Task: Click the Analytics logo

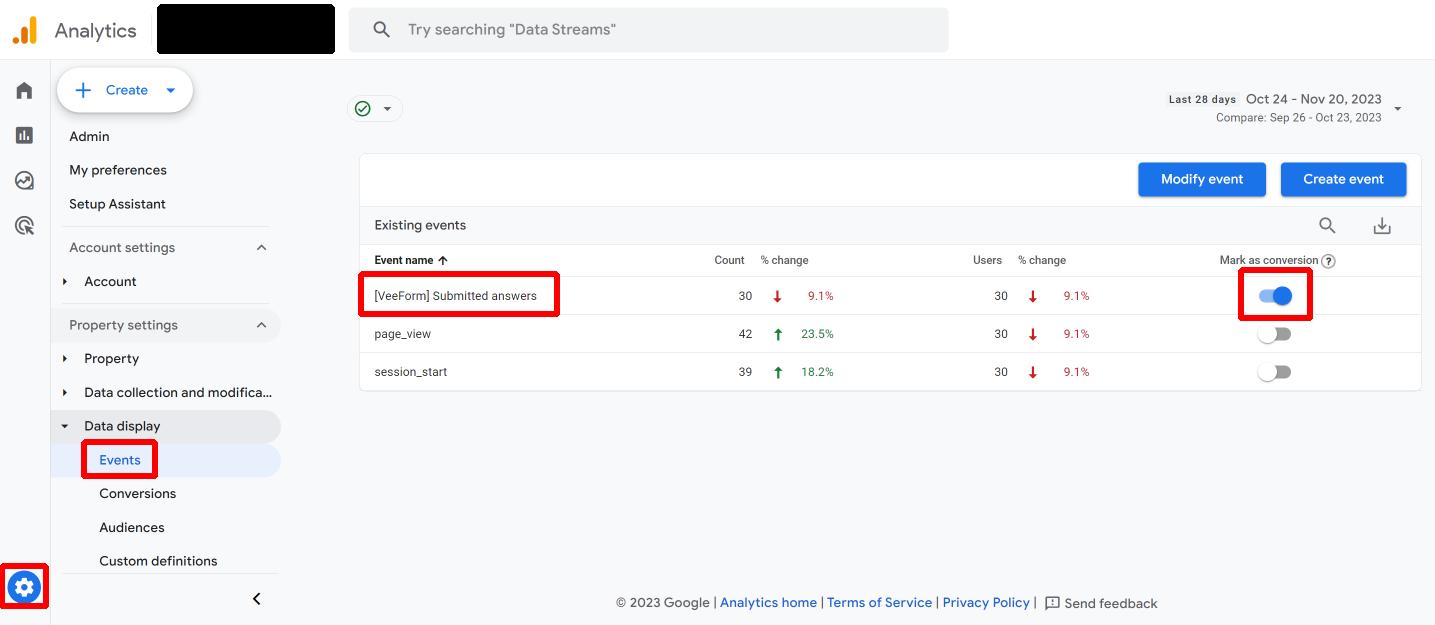Action: pos(25,30)
